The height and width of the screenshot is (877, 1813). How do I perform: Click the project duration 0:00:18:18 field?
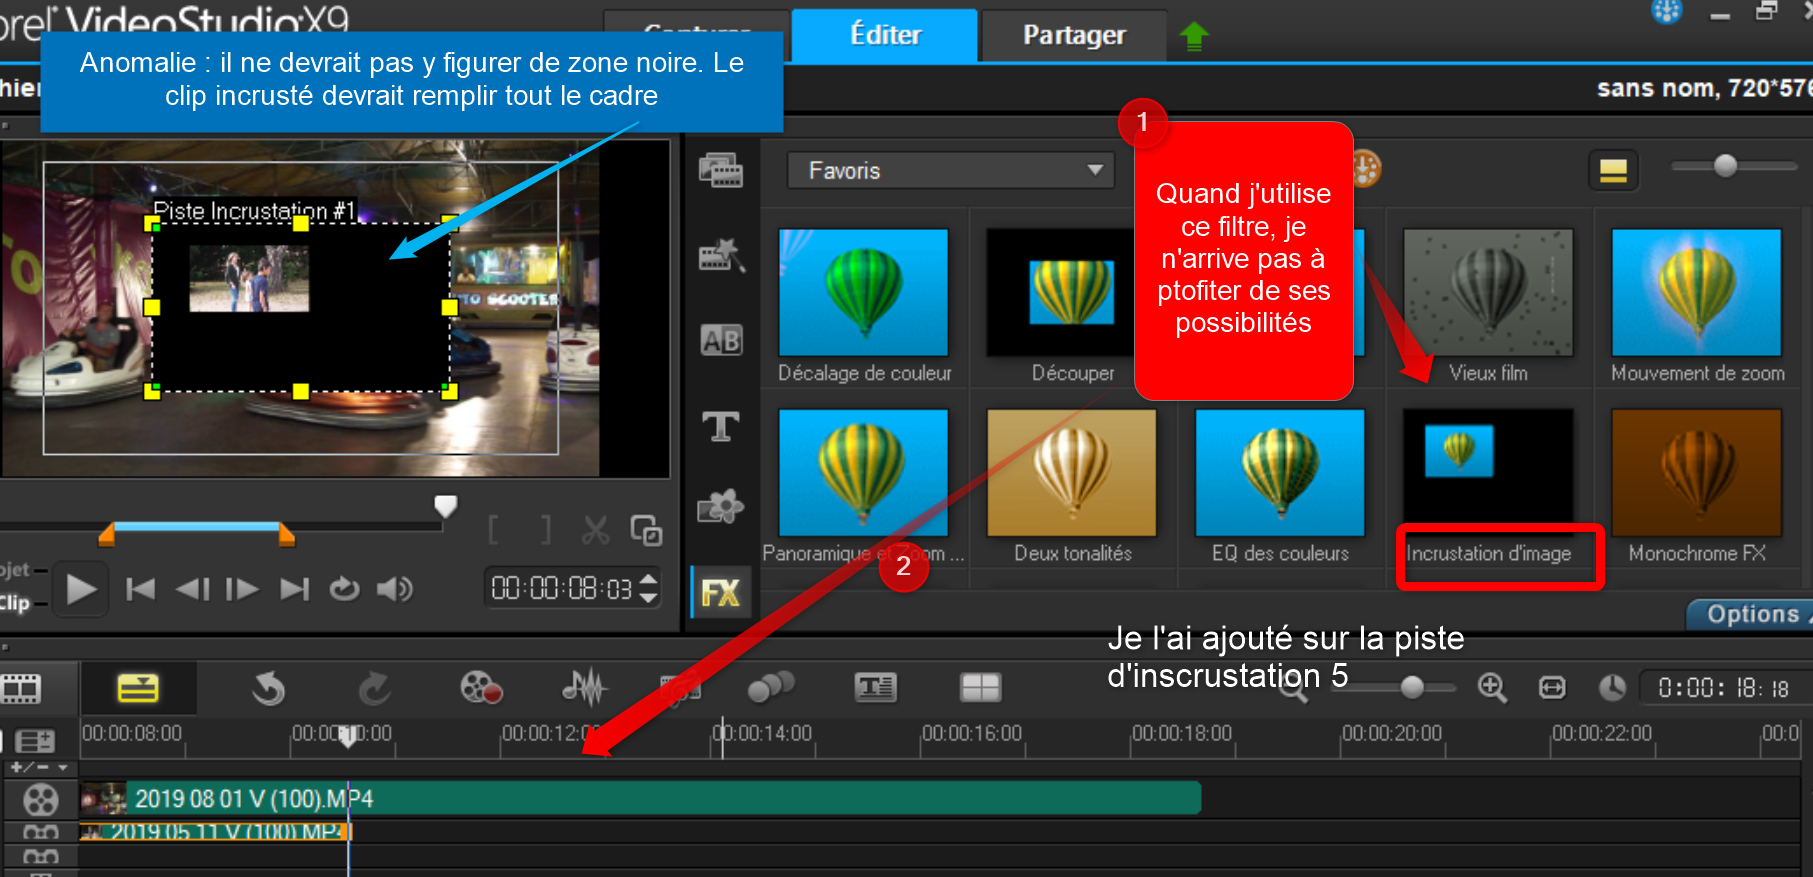click(1723, 688)
